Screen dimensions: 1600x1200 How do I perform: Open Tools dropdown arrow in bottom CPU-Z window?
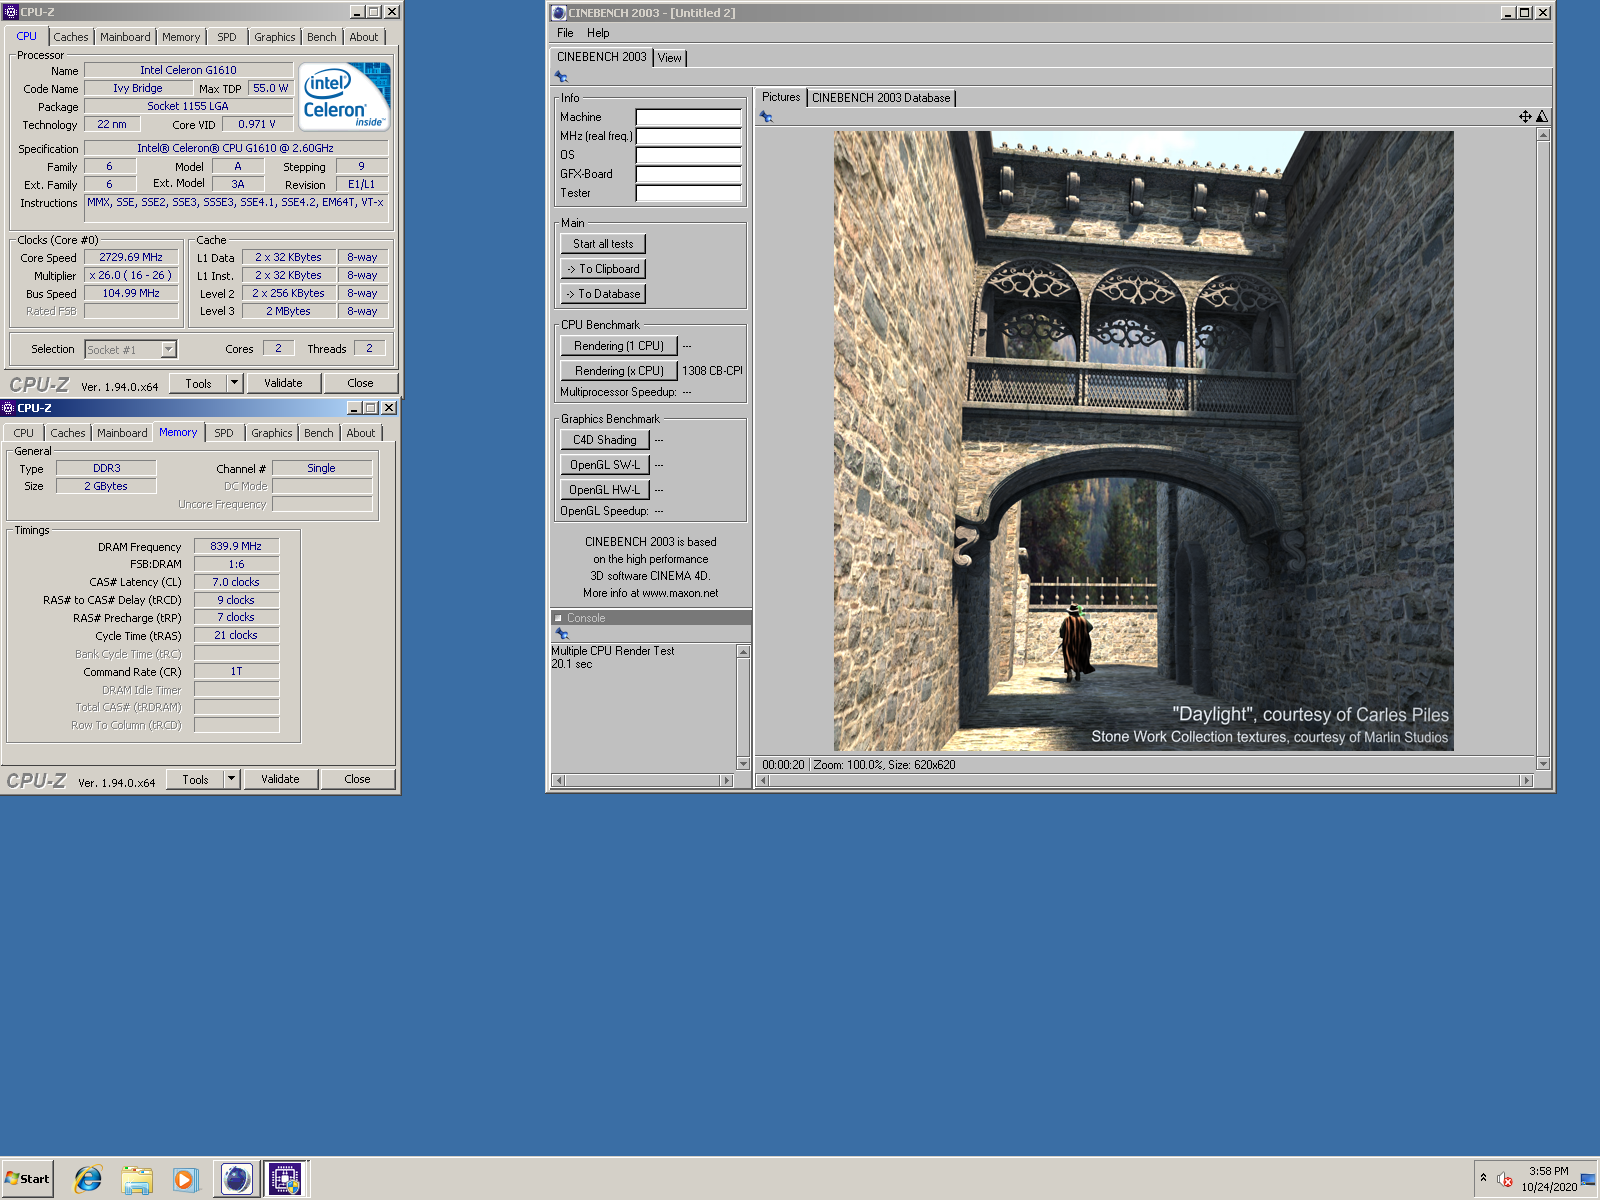coord(231,779)
